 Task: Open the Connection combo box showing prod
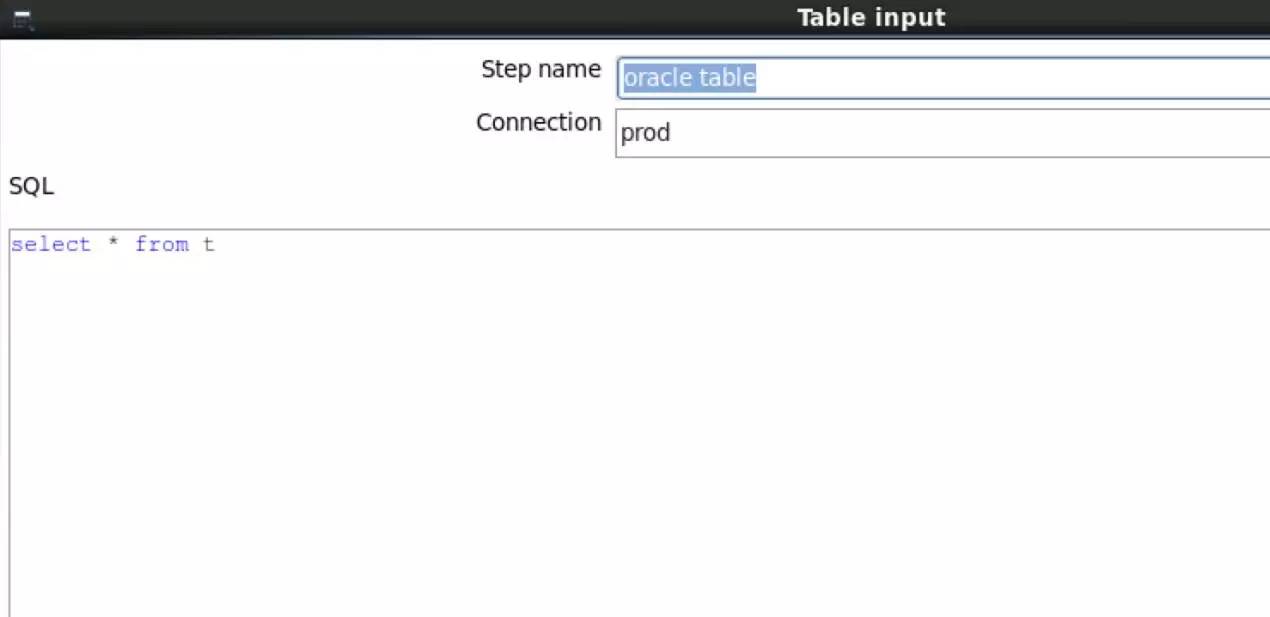(943, 132)
